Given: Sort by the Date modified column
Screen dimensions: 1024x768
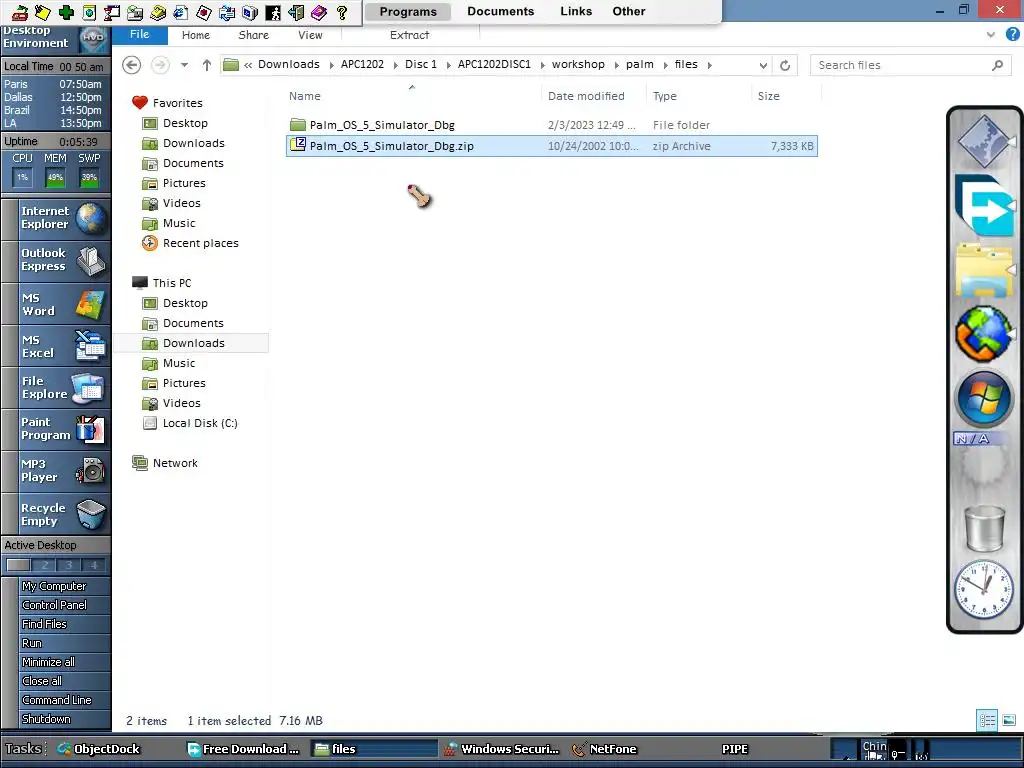Looking at the screenshot, I should click(586, 96).
